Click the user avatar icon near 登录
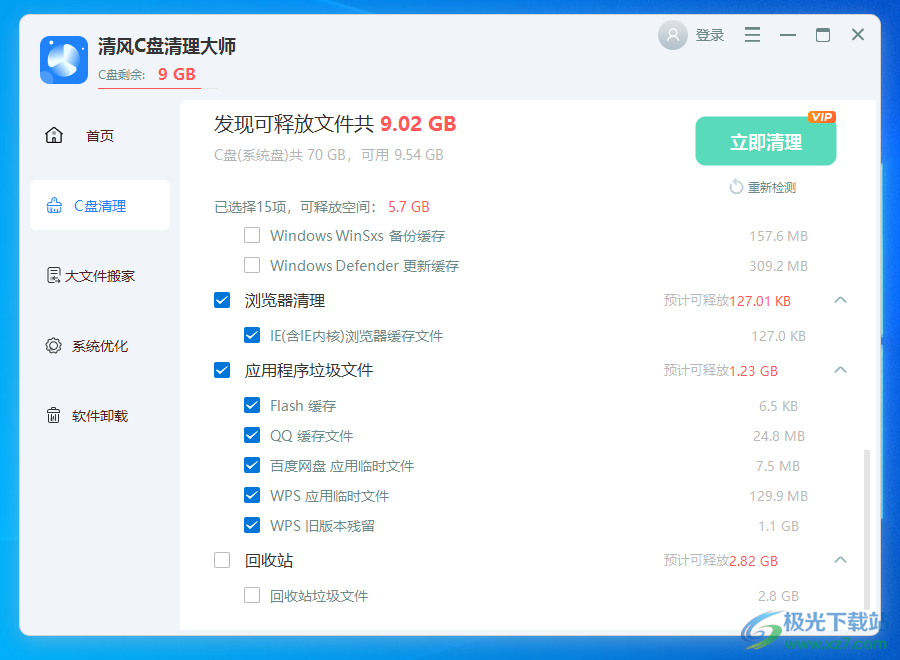Image resolution: width=900 pixels, height=660 pixels. 672,34
